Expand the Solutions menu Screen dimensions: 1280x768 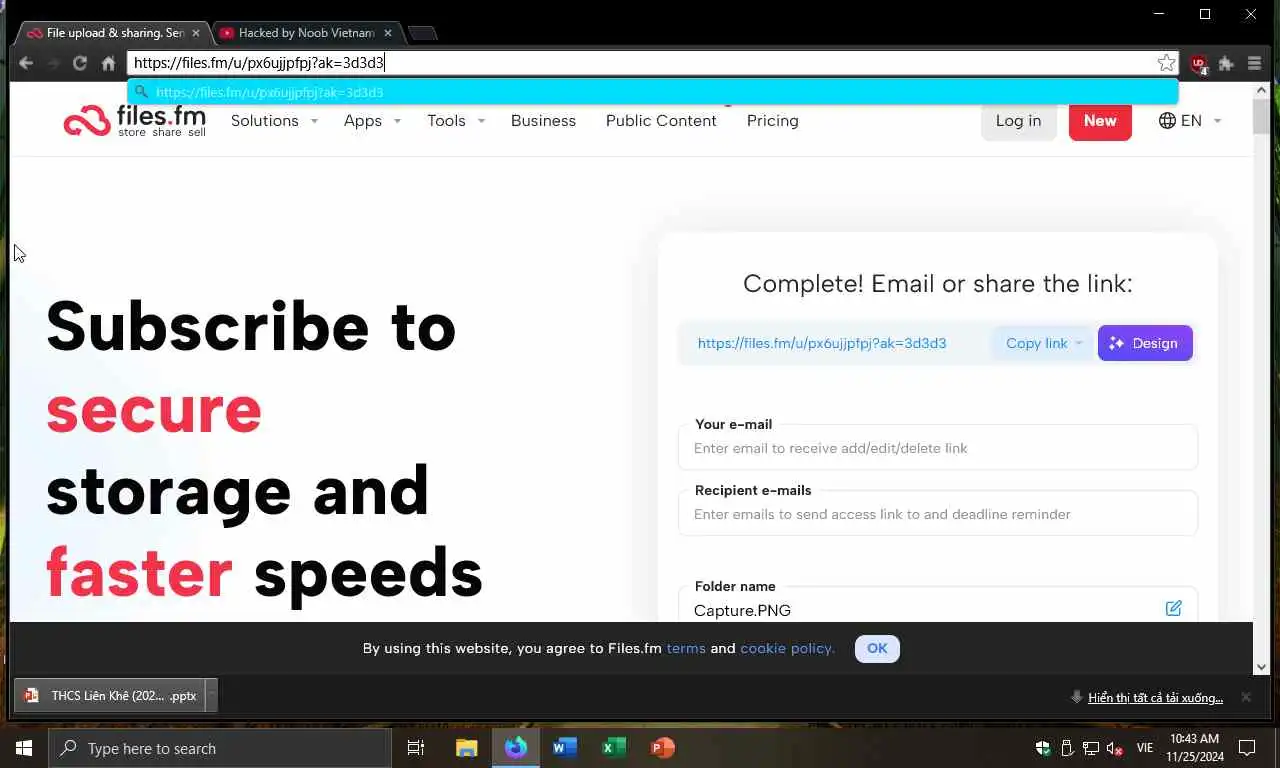pos(274,120)
